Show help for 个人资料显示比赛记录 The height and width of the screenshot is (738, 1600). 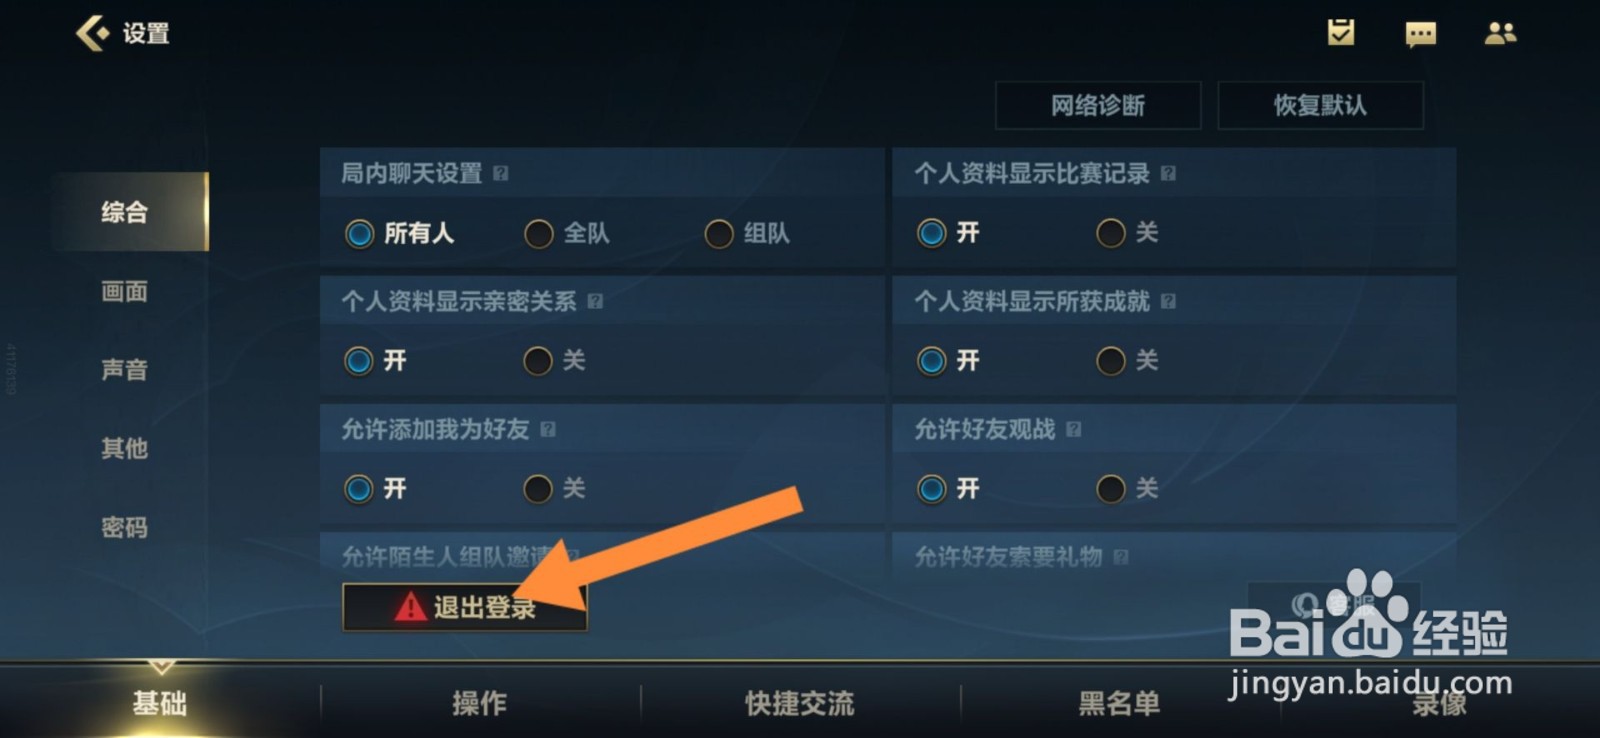[1168, 173]
